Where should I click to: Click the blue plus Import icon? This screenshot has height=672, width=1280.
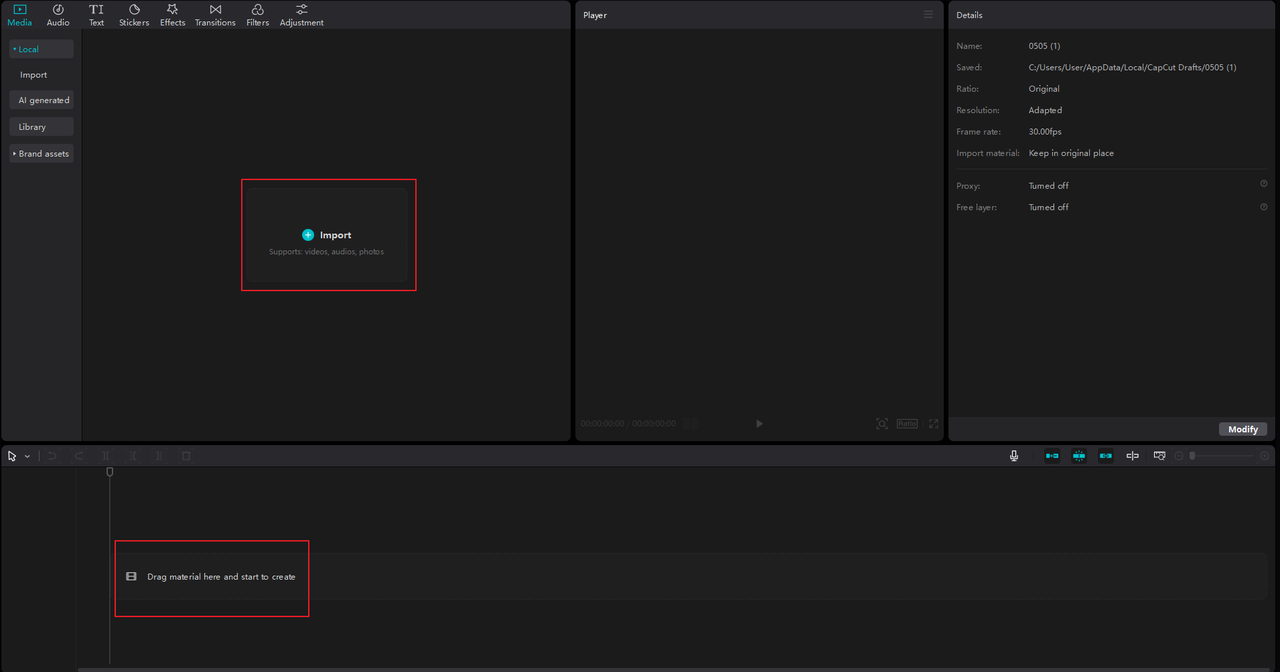[308, 235]
